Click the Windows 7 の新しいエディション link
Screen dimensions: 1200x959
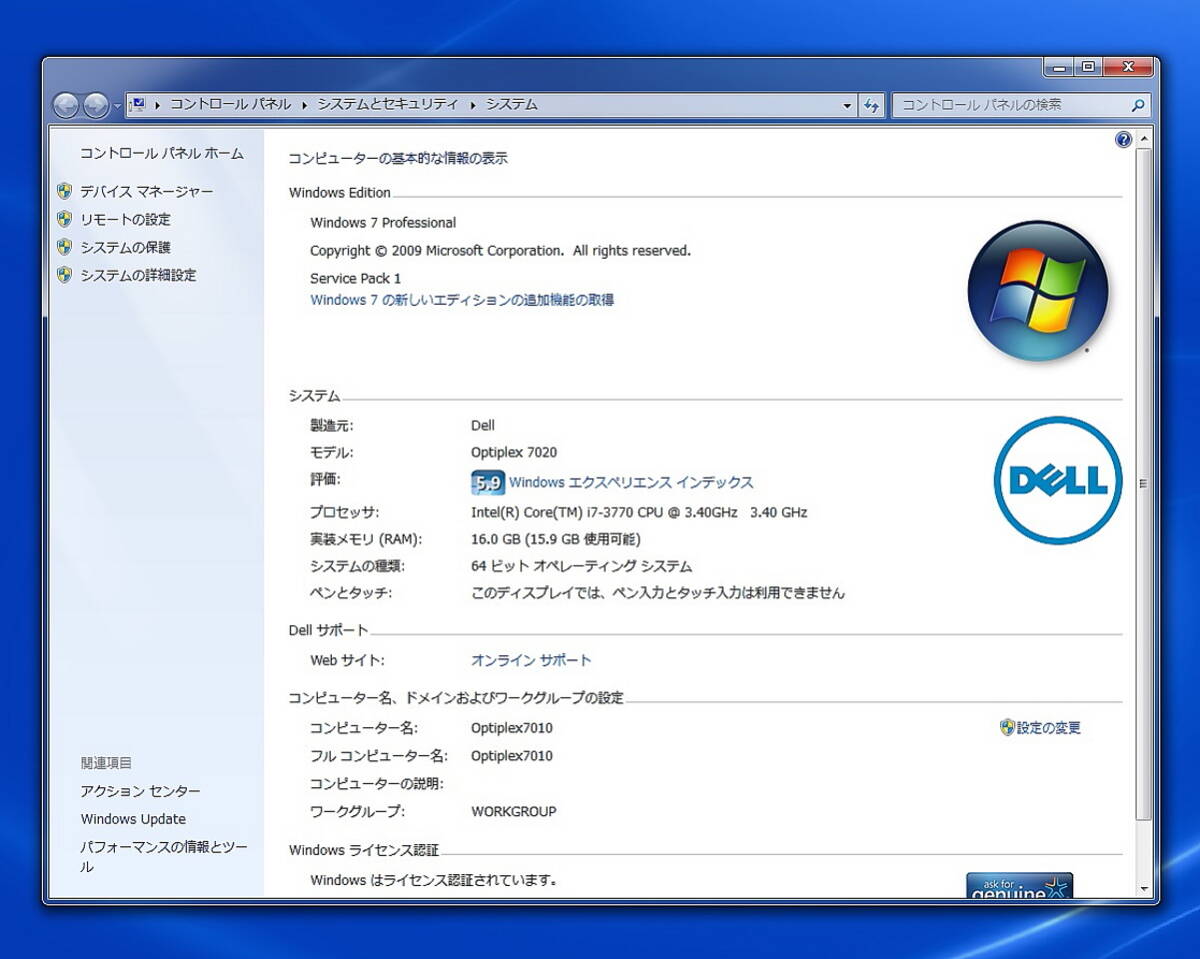click(x=462, y=300)
